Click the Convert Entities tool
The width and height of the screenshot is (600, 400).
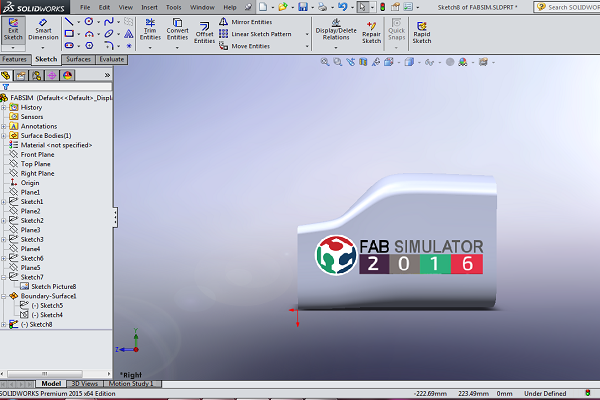(x=177, y=29)
